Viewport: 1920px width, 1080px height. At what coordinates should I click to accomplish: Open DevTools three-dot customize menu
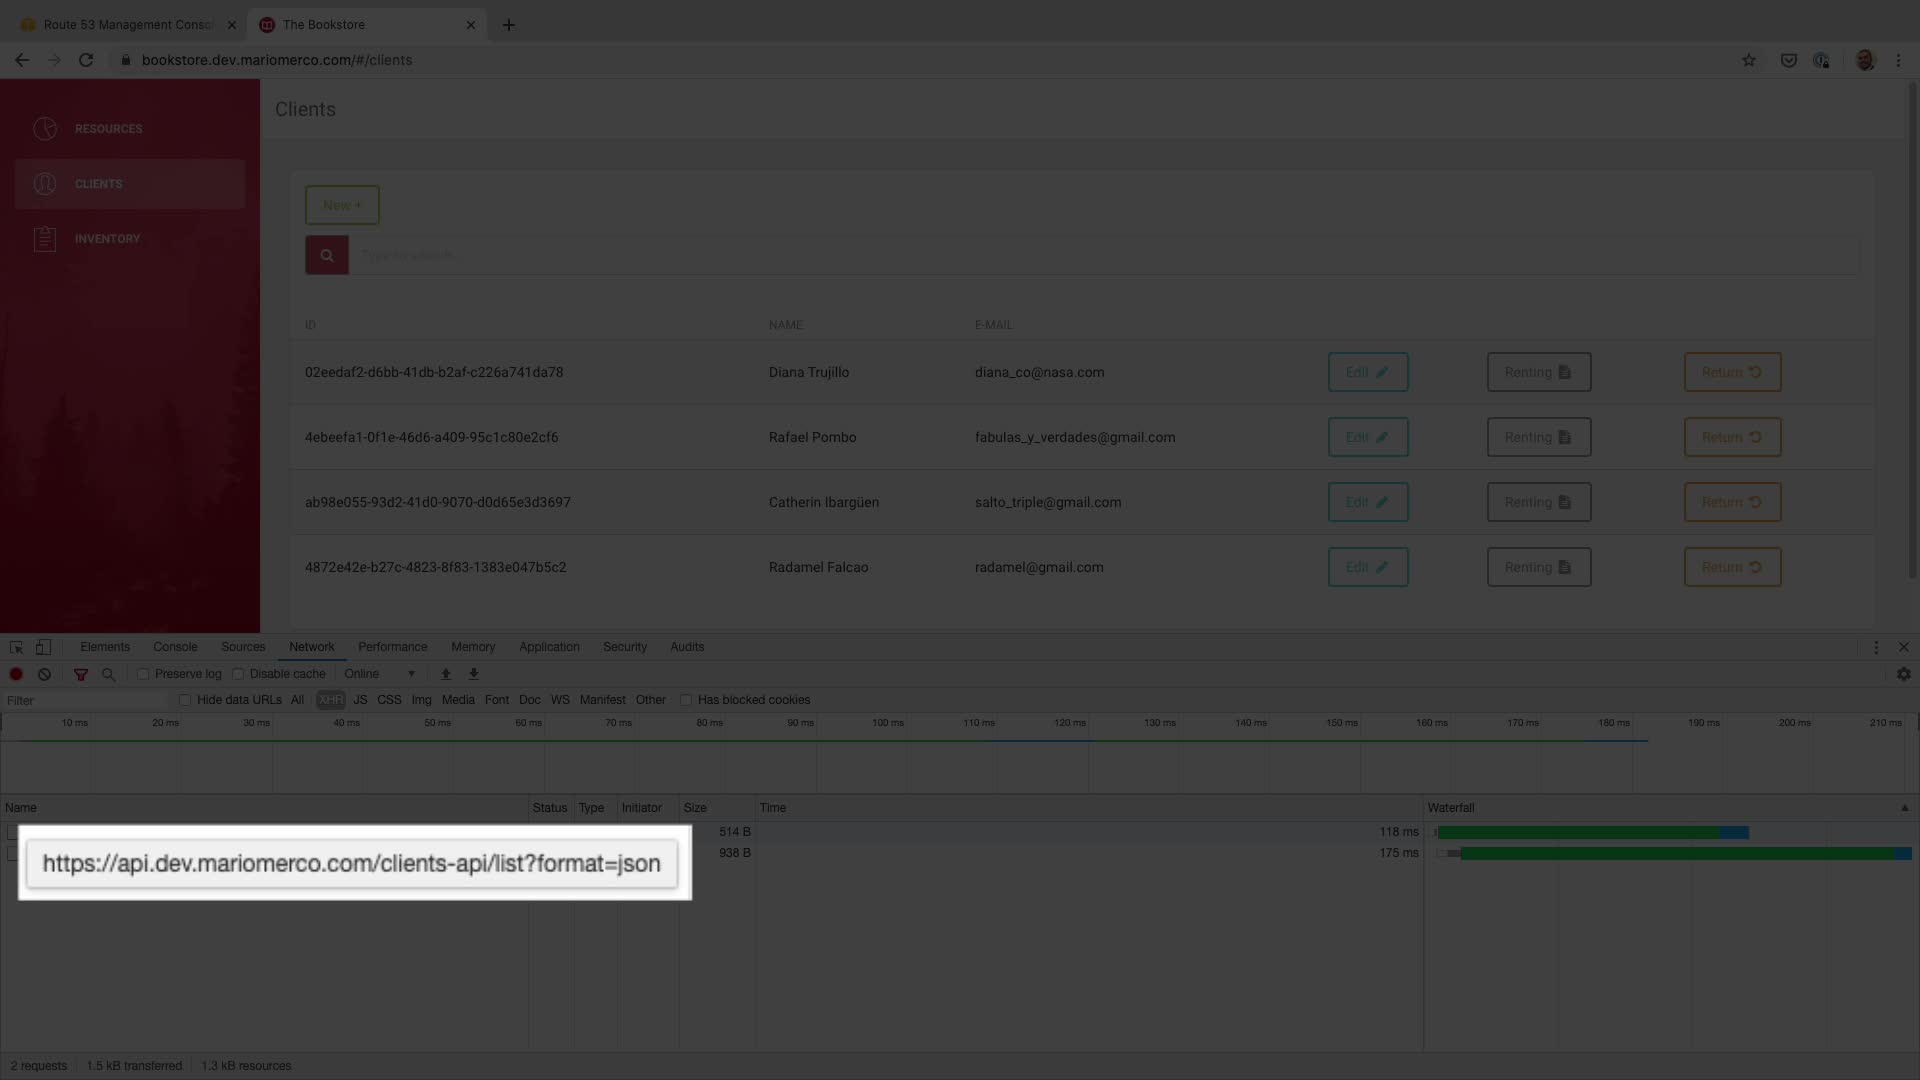pyautogui.click(x=1876, y=647)
